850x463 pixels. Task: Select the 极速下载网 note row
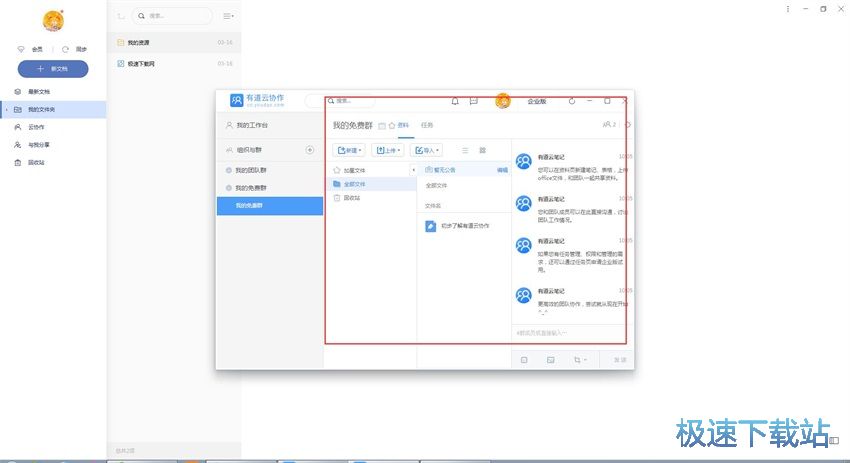pyautogui.click(x=174, y=63)
